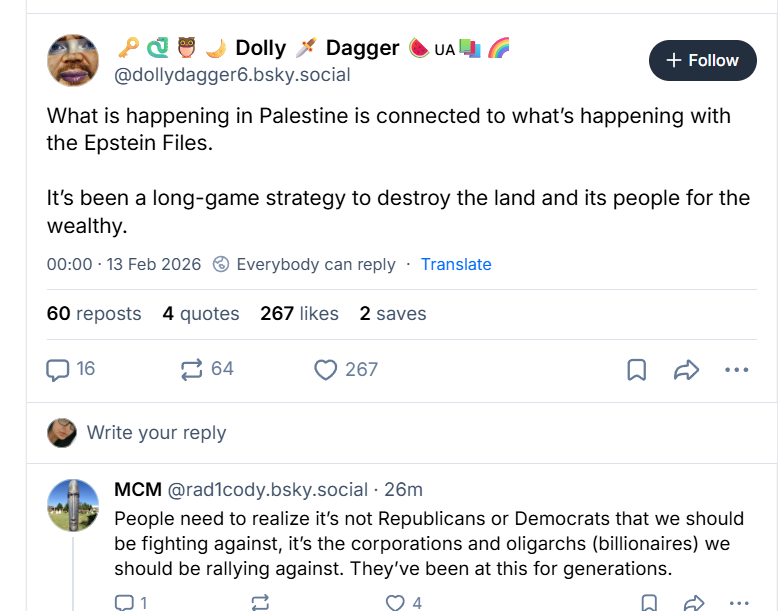Click the Write your reply field
The width and height of the screenshot is (783, 611).
click(156, 433)
